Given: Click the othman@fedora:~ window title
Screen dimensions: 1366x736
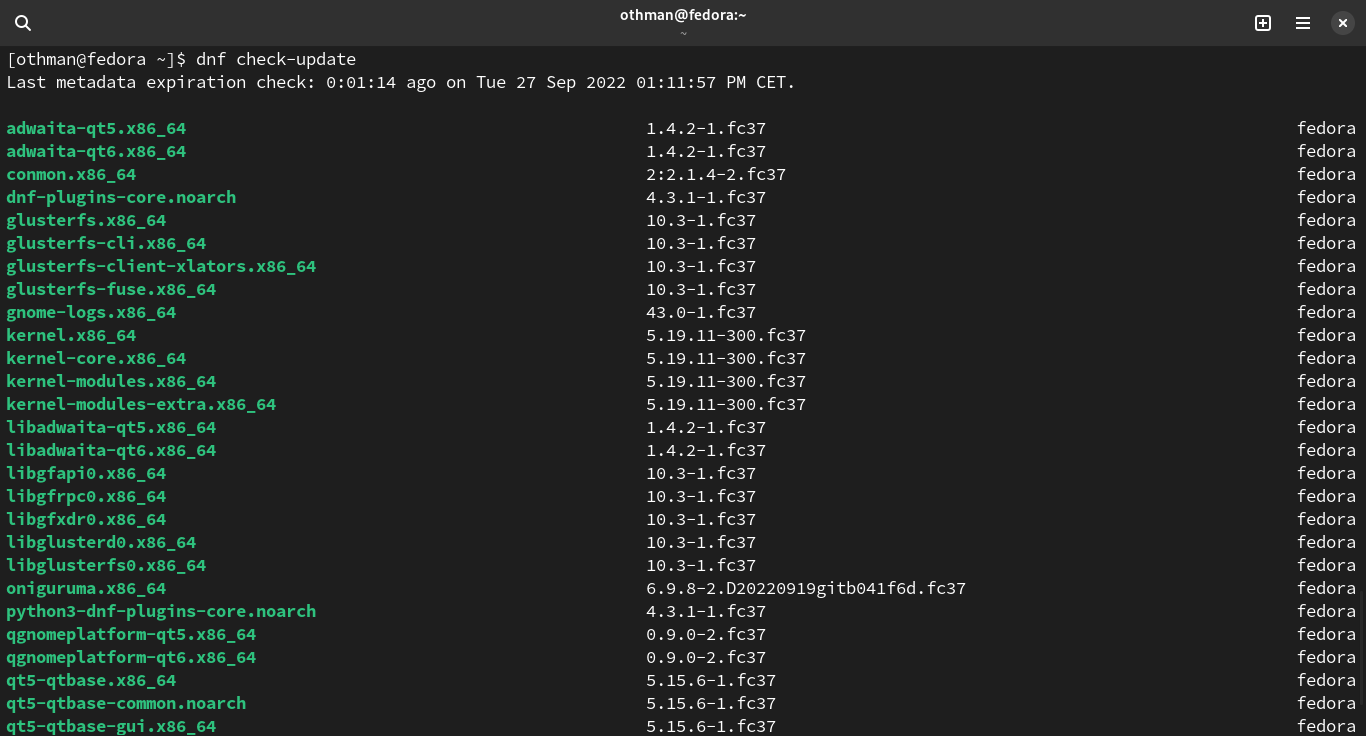Looking at the screenshot, I should pyautogui.click(x=683, y=15).
